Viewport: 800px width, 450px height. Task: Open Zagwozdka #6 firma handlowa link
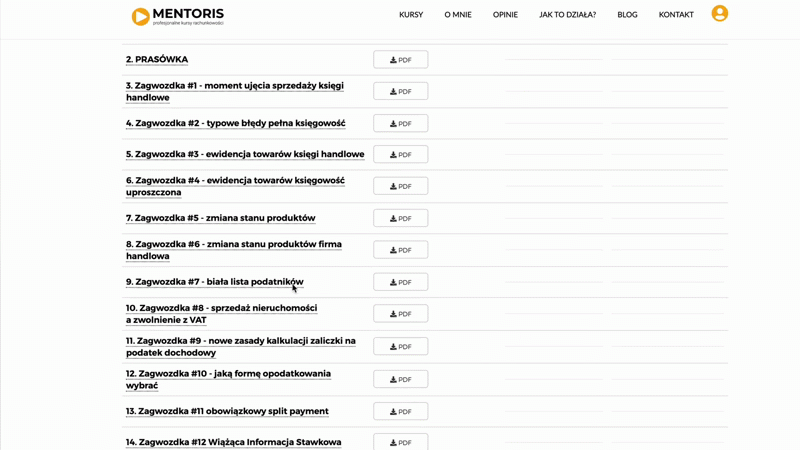coord(234,250)
